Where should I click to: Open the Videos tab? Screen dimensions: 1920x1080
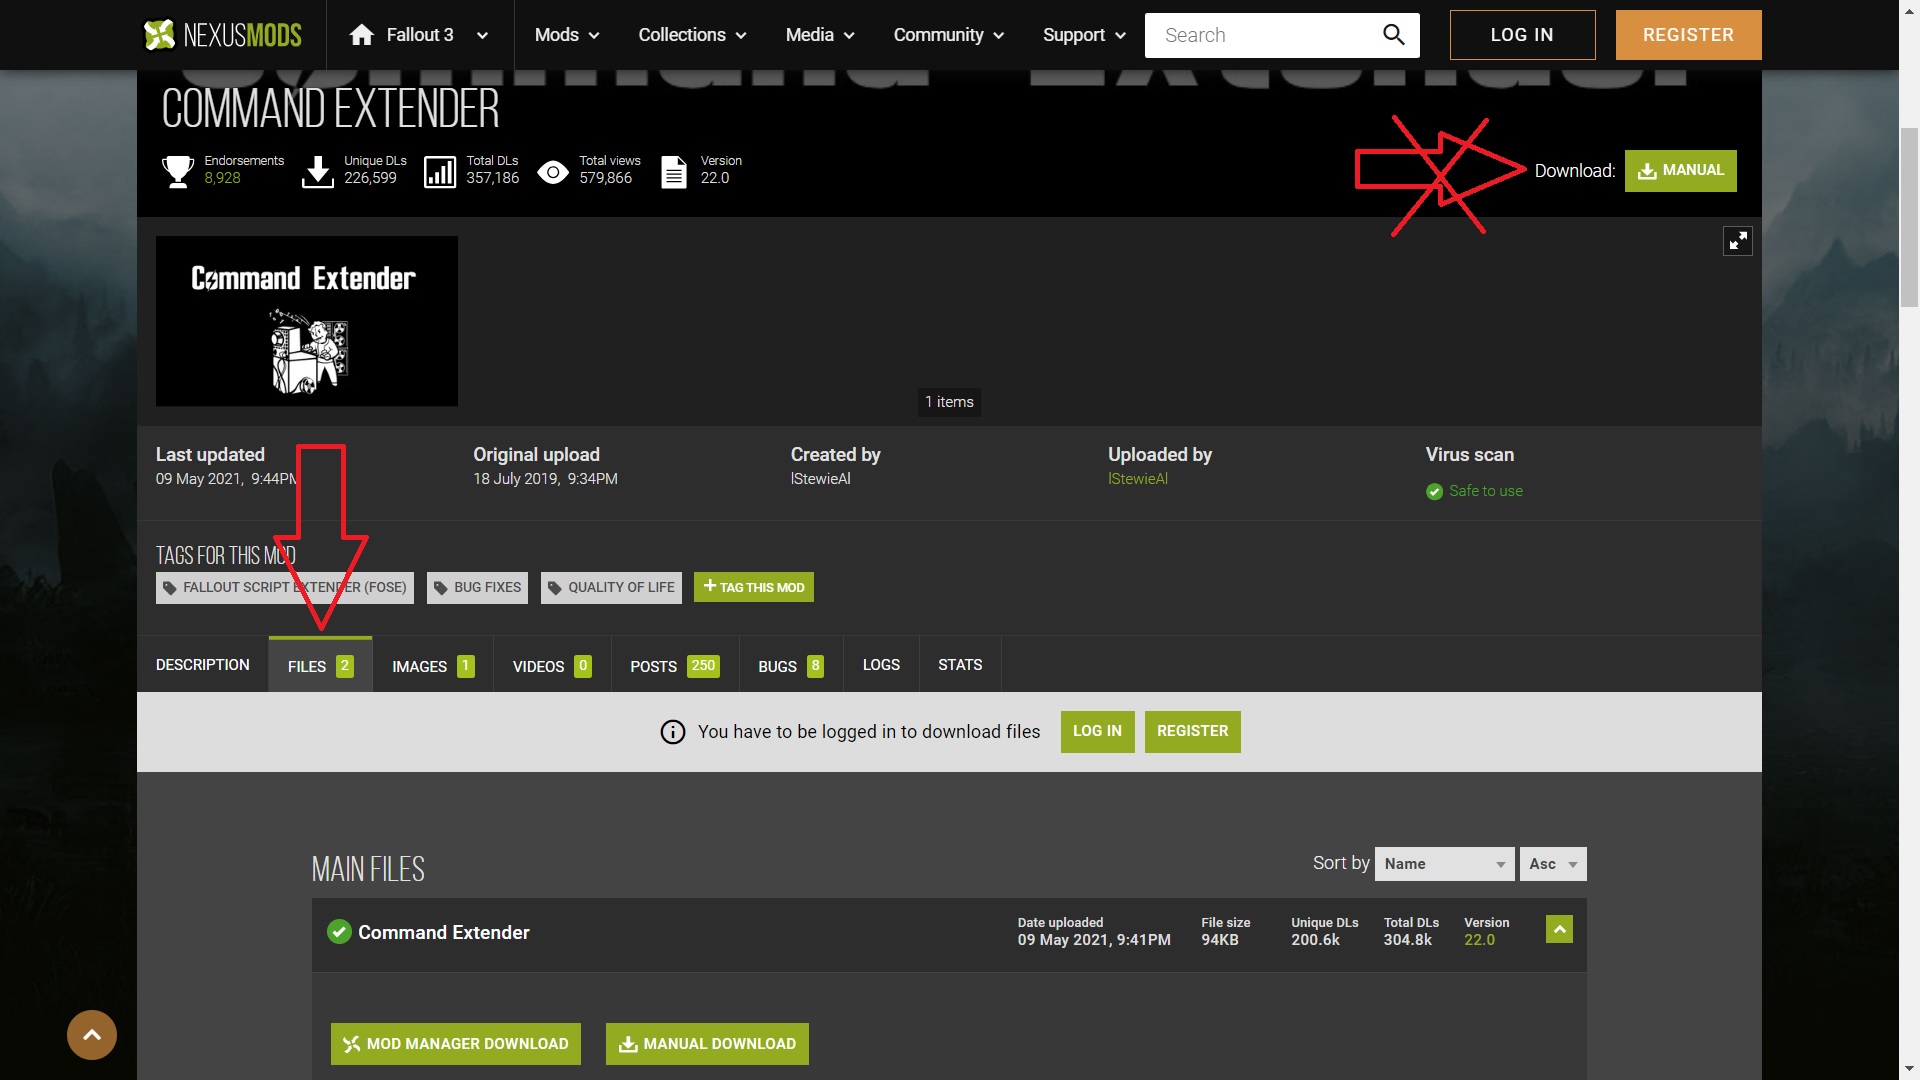[552, 666]
